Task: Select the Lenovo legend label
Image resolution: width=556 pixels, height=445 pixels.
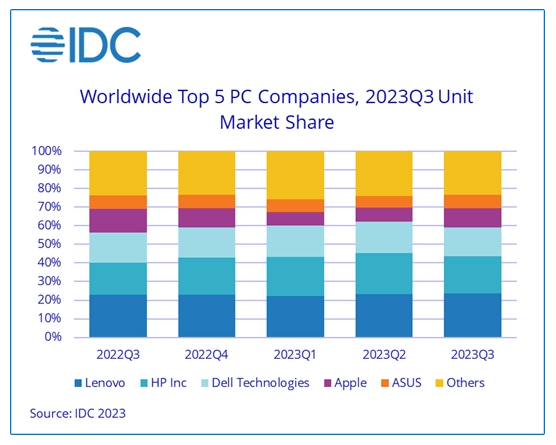Action: 105,383
